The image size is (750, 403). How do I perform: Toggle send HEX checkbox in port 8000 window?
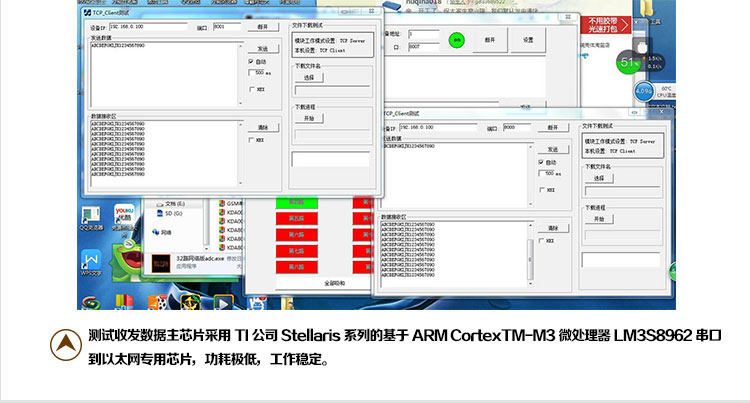point(541,190)
